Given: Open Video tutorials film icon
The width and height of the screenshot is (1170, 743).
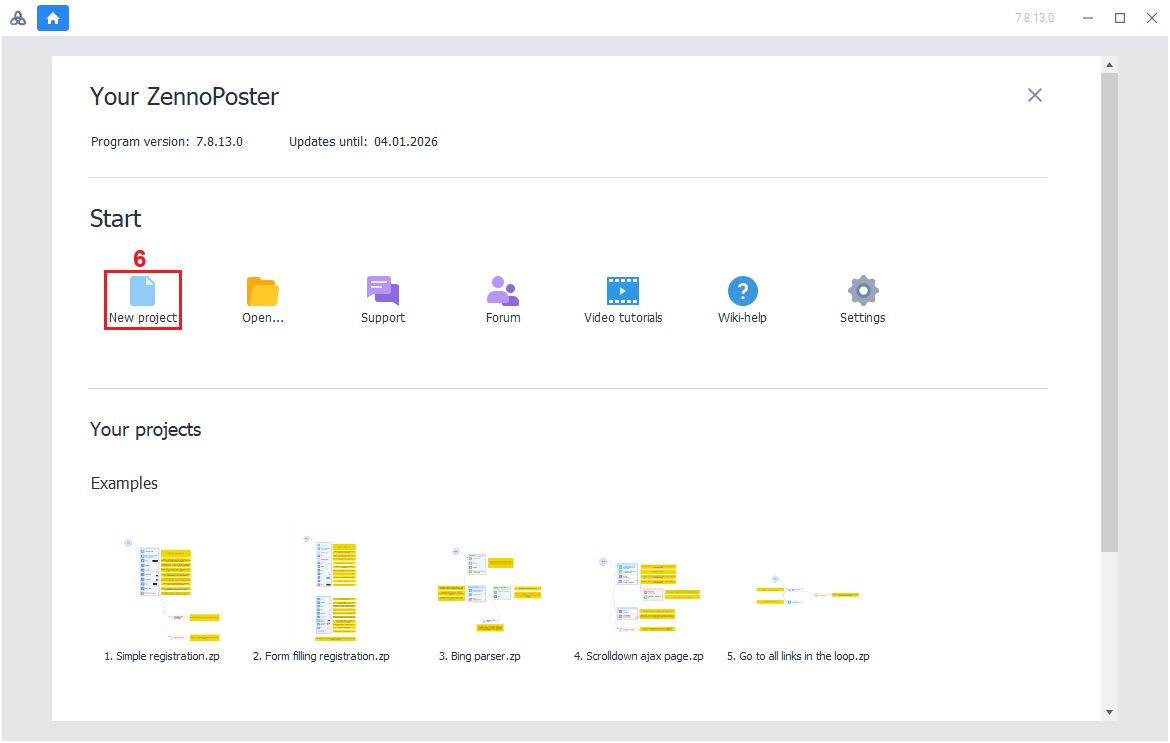Looking at the screenshot, I should 623,291.
